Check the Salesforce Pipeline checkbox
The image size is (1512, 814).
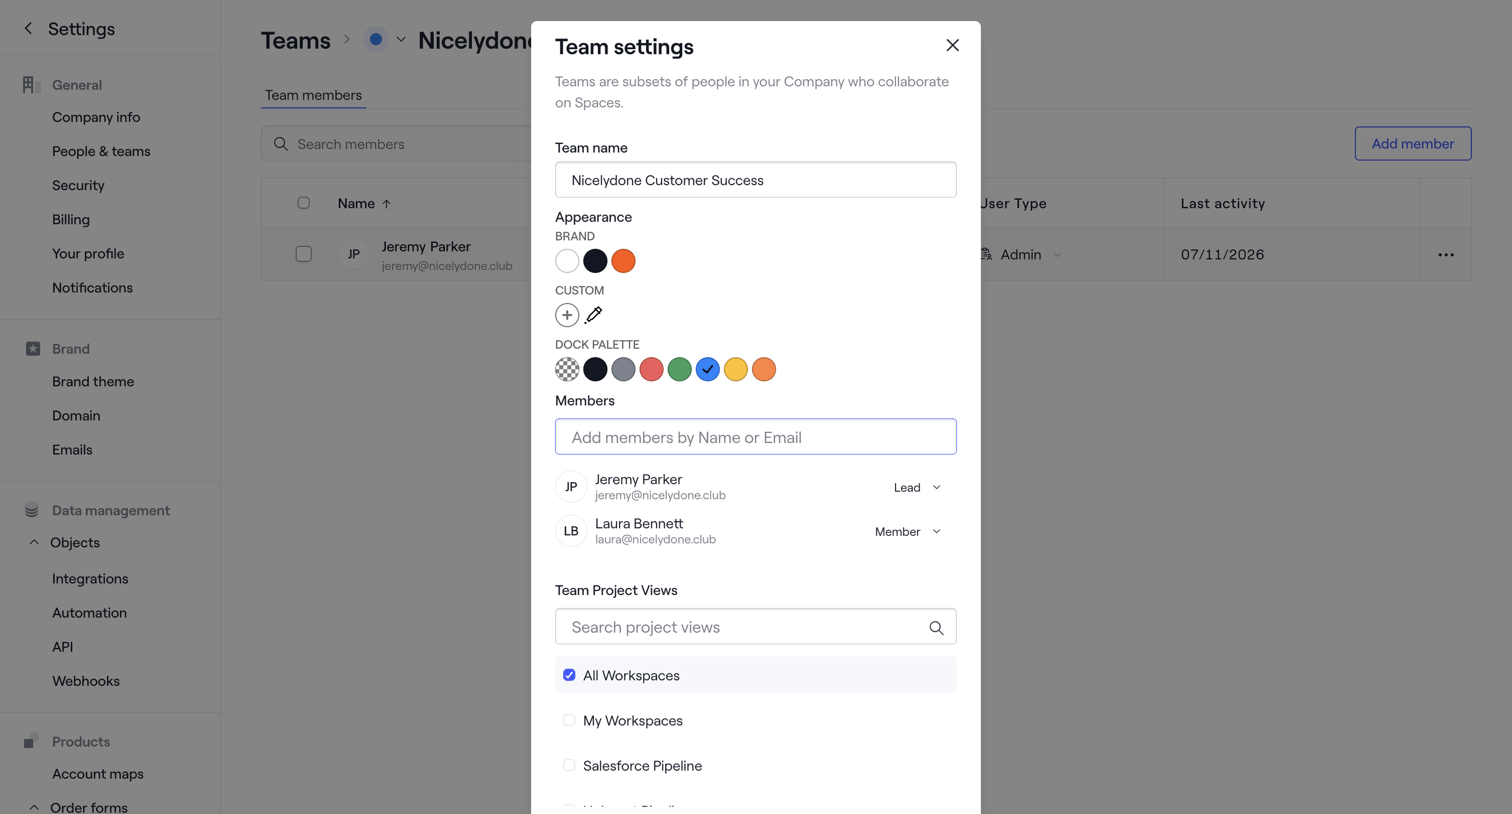tap(569, 765)
